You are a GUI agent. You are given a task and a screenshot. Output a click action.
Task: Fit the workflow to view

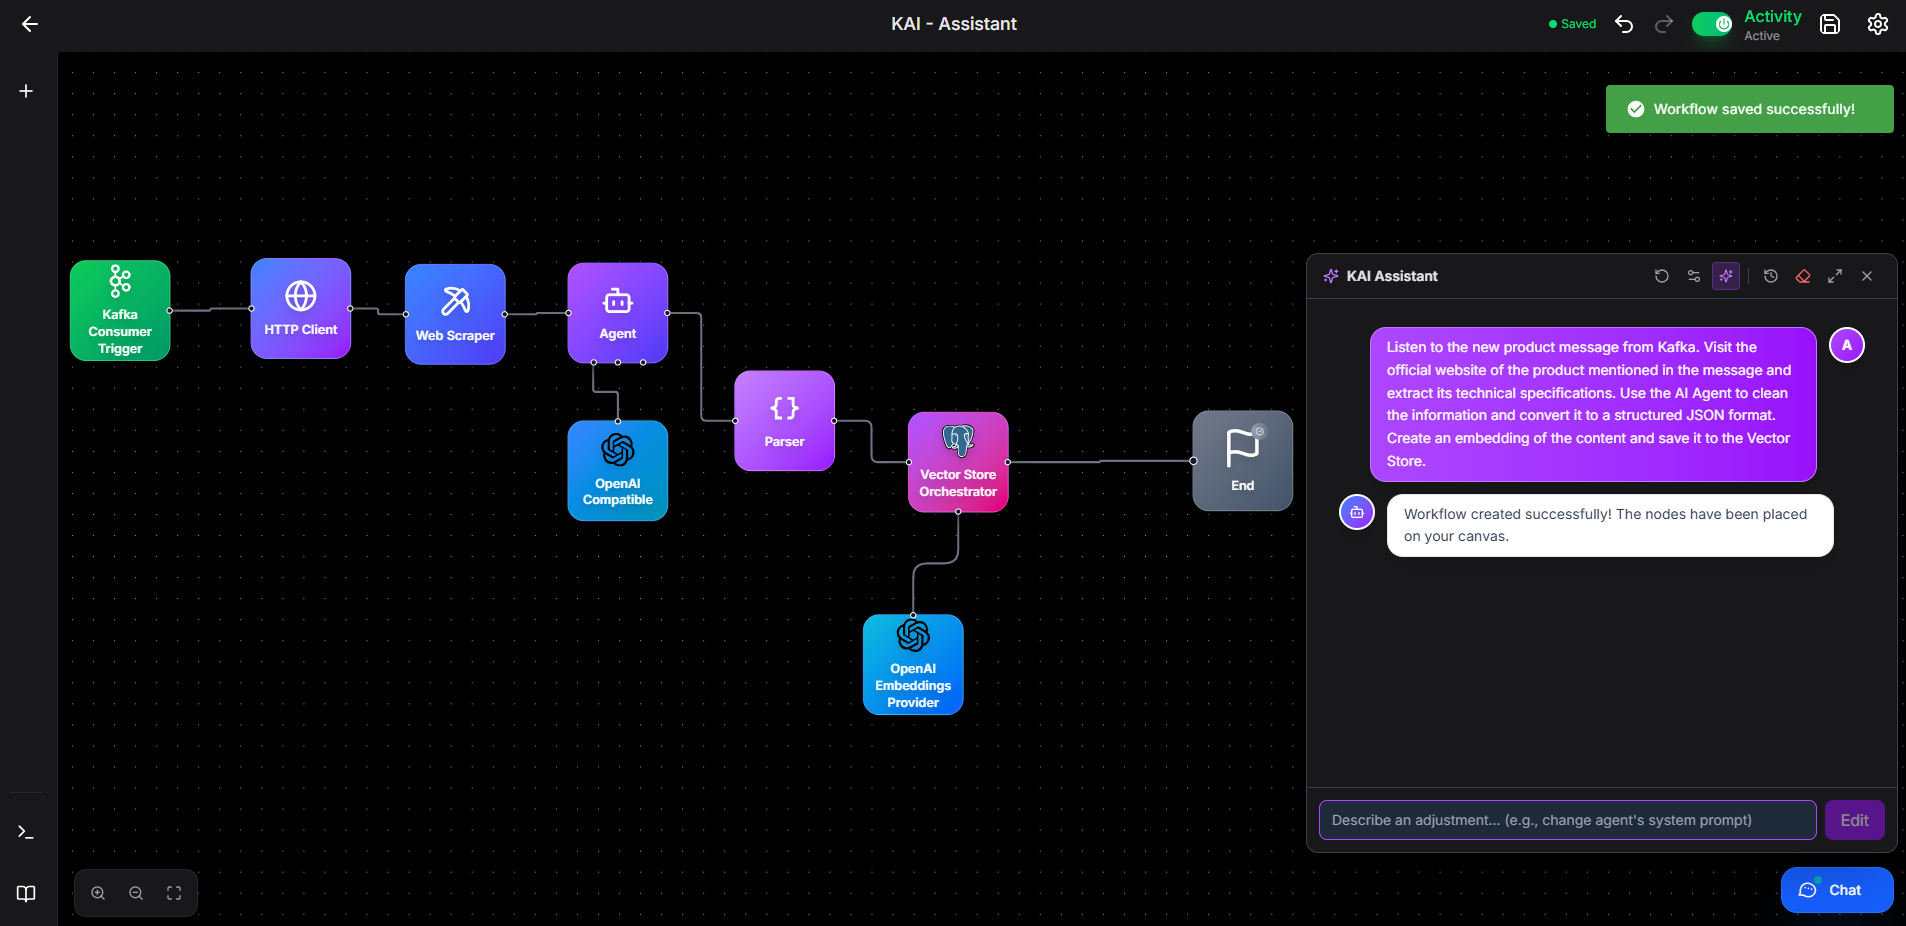(174, 893)
